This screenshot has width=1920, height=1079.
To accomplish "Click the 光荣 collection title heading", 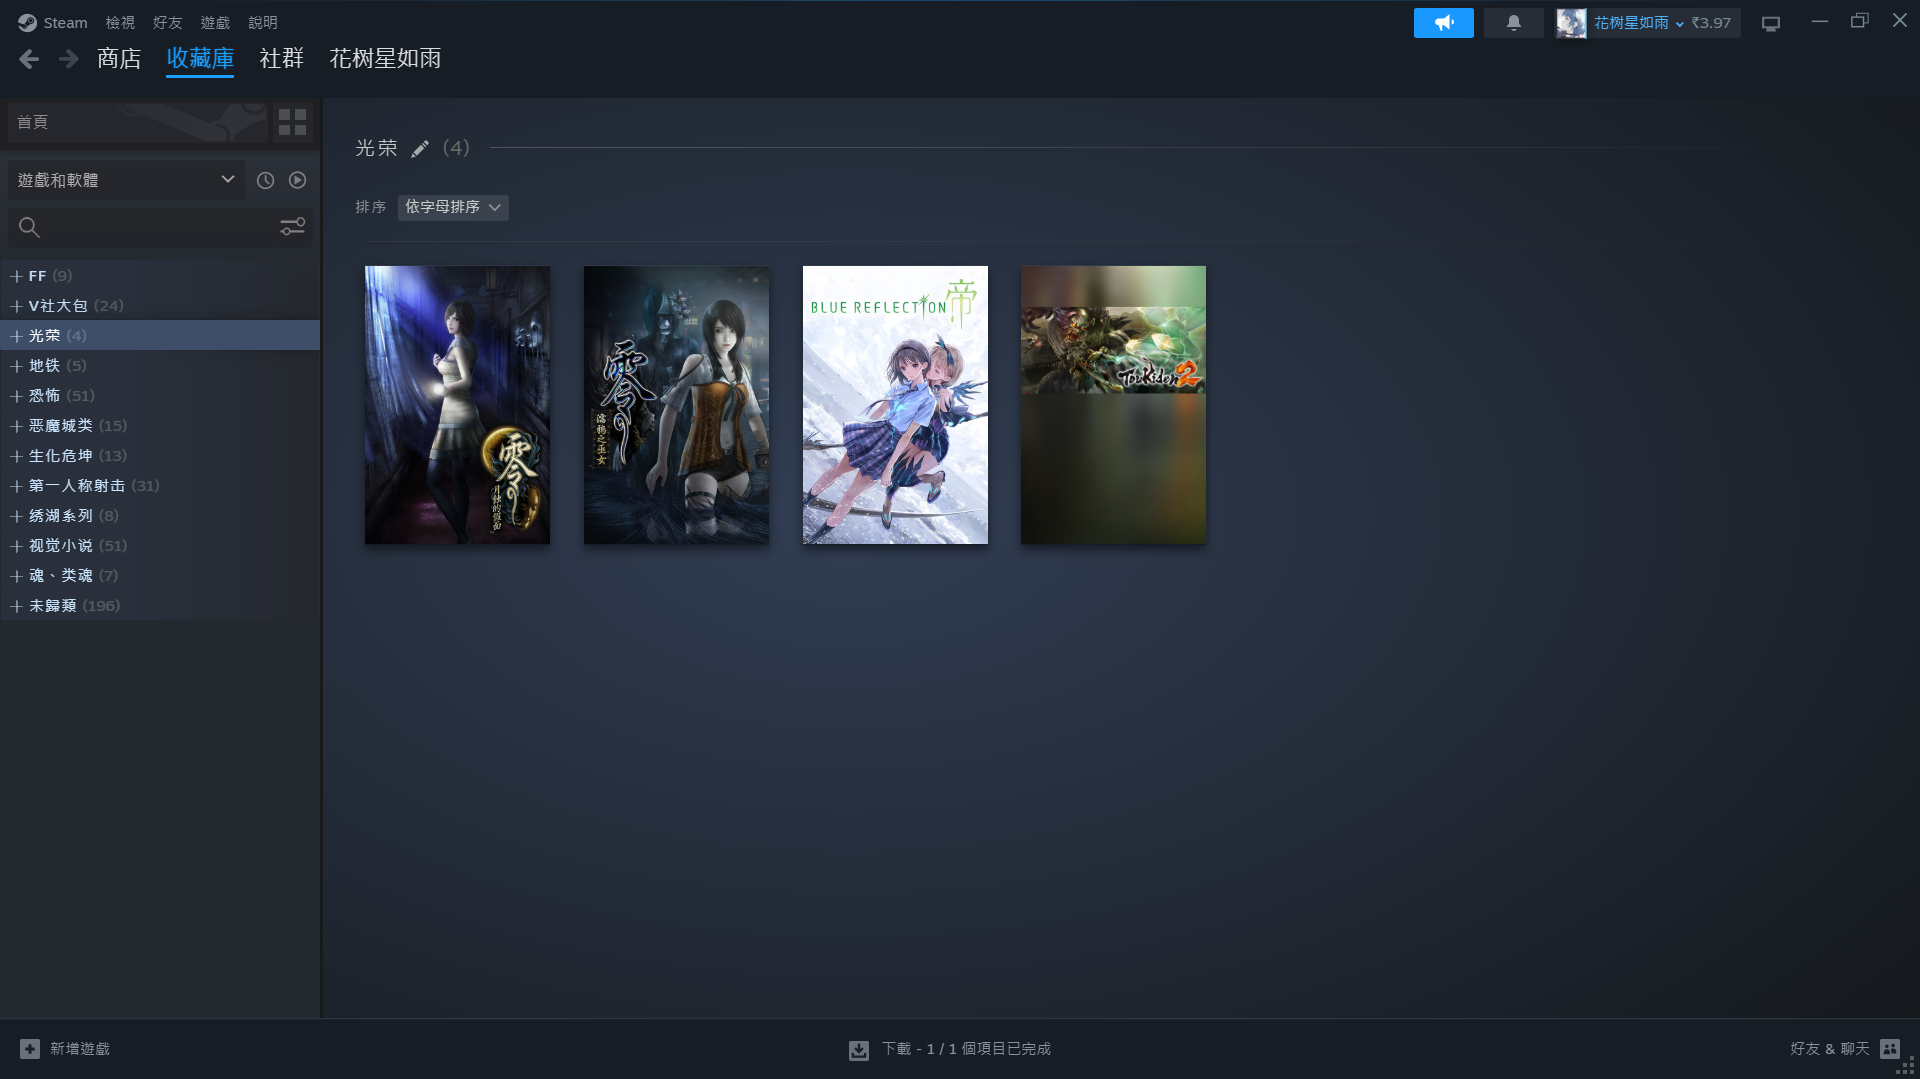I will click(x=376, y=148).
